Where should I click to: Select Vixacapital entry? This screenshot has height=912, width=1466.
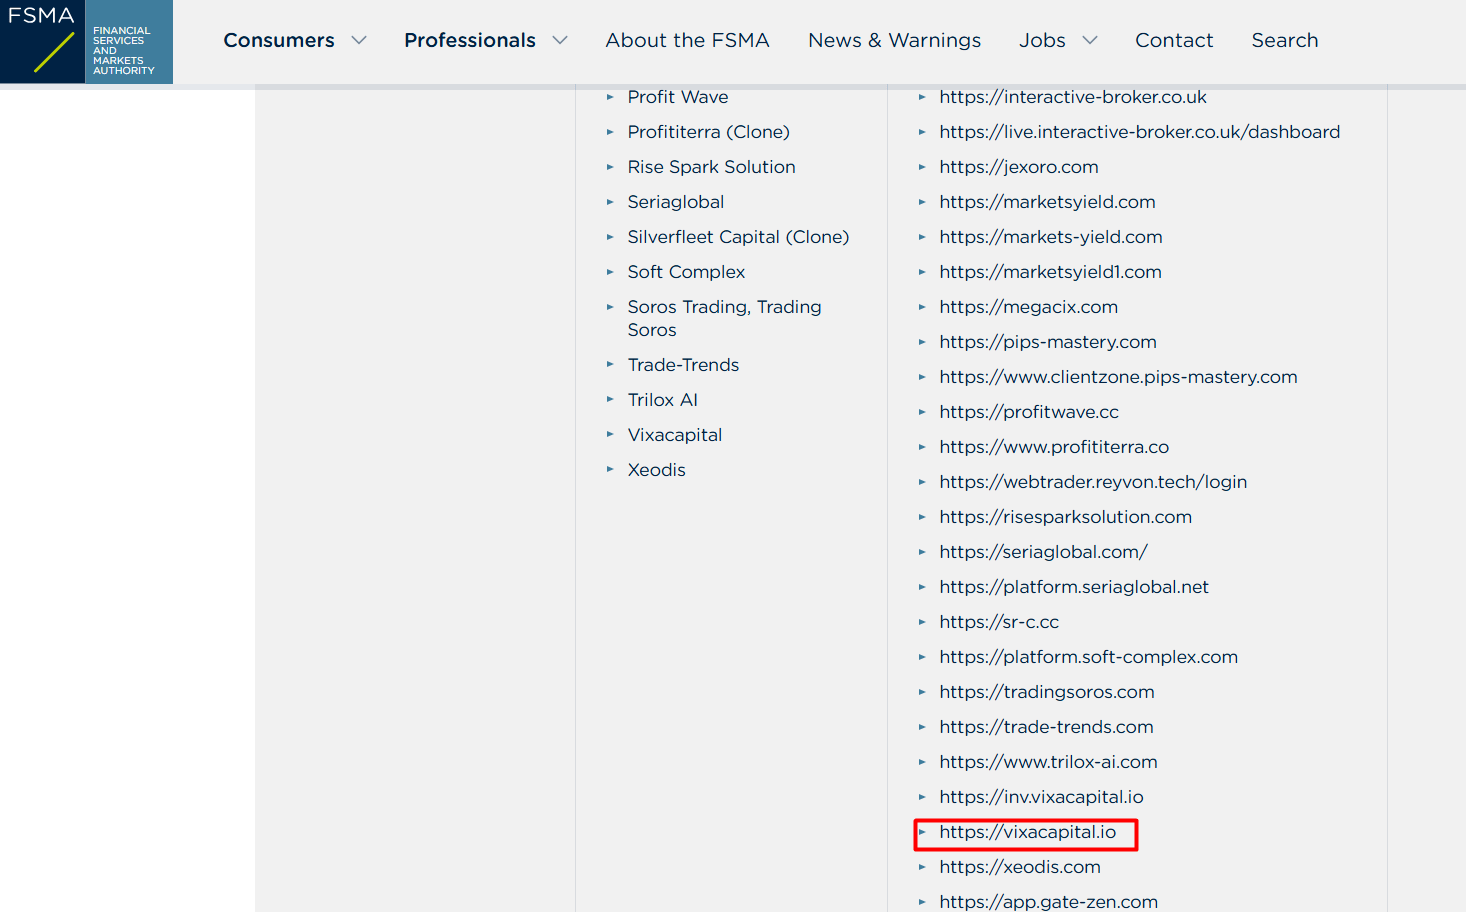coord(675,435)
